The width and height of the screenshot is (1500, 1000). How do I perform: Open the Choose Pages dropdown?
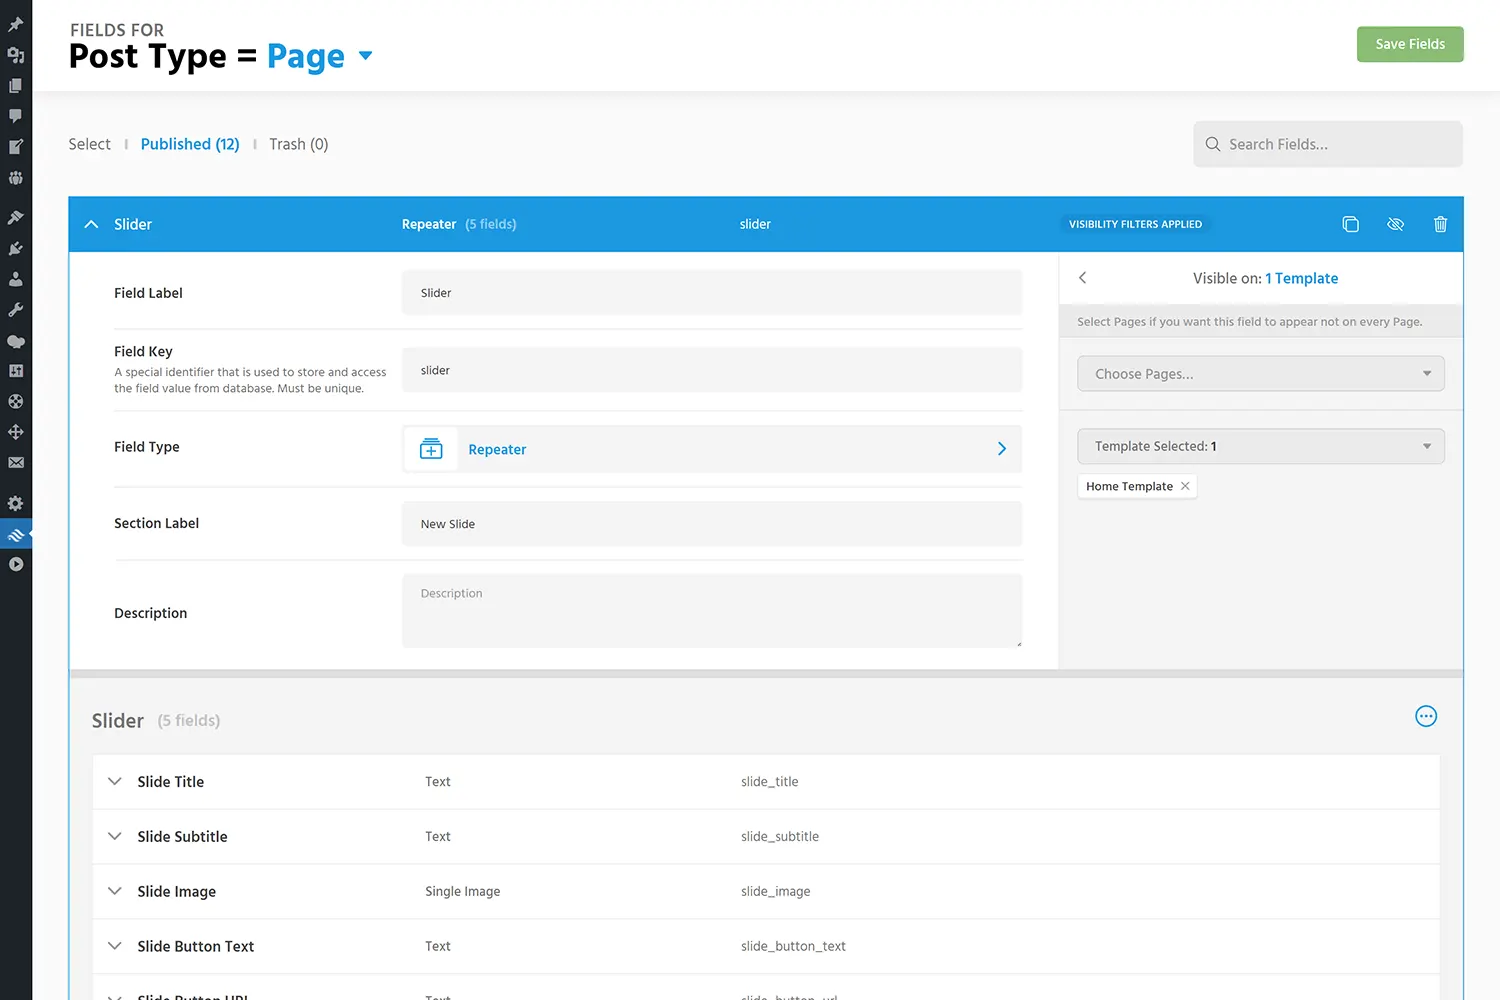click(x=1260, y=374)
